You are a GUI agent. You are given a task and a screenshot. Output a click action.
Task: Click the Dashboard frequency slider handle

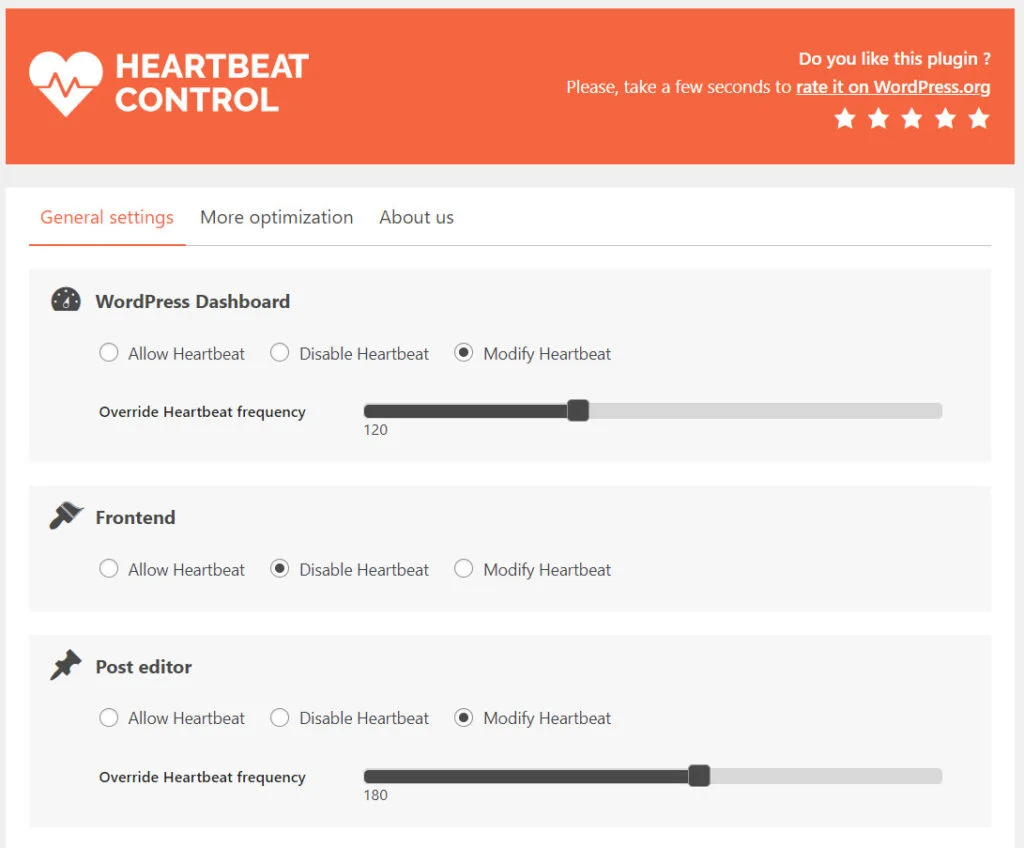point(579,410)
